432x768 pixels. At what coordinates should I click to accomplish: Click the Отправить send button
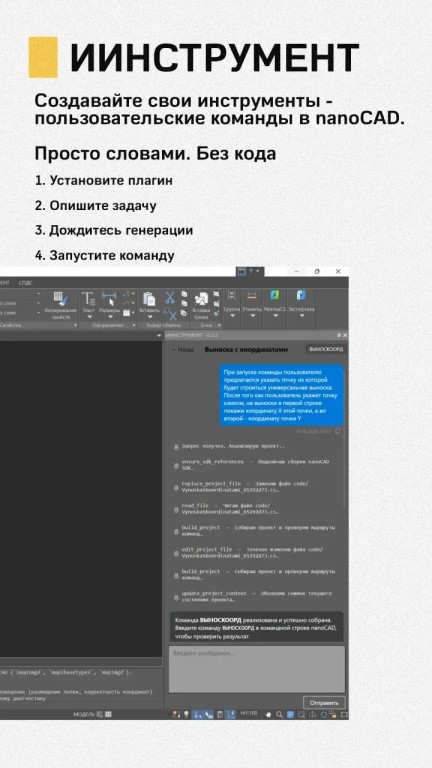click(x=324, y=702)
